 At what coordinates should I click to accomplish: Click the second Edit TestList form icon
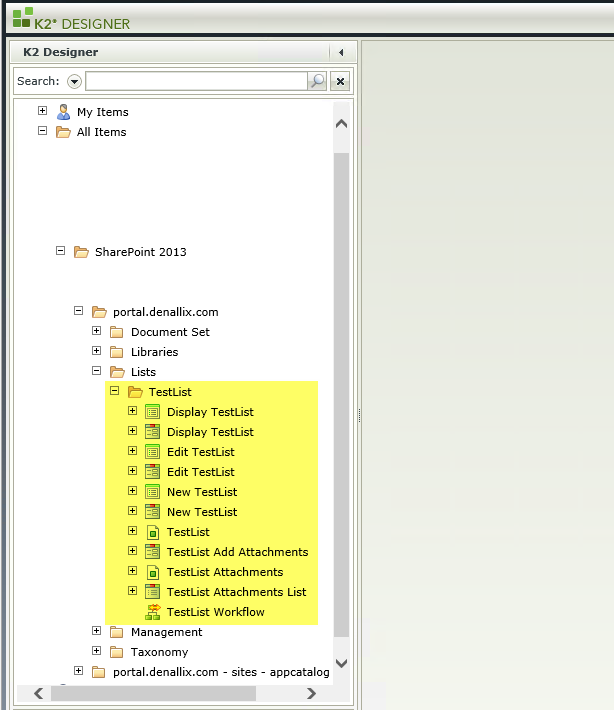153,472
